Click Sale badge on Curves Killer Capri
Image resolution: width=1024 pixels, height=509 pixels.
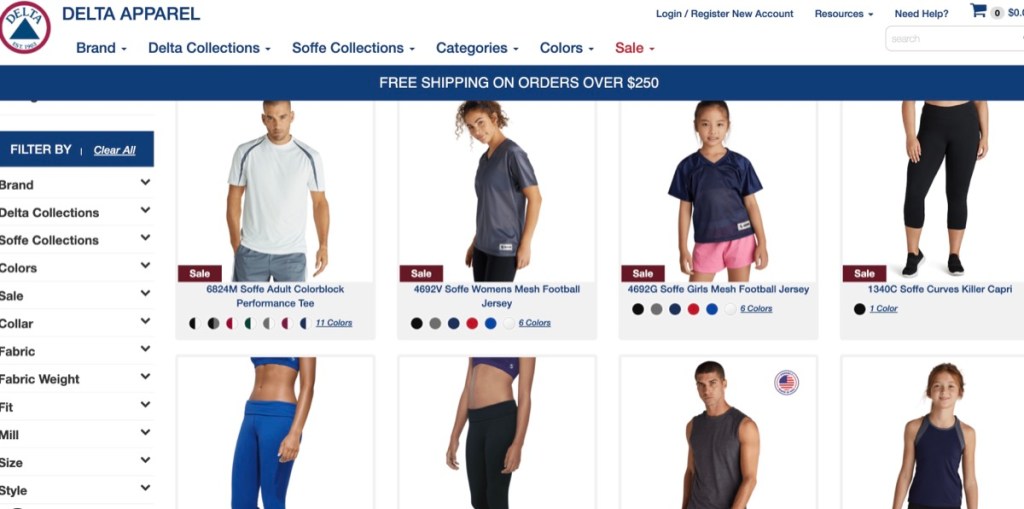[x=864, y=273]
